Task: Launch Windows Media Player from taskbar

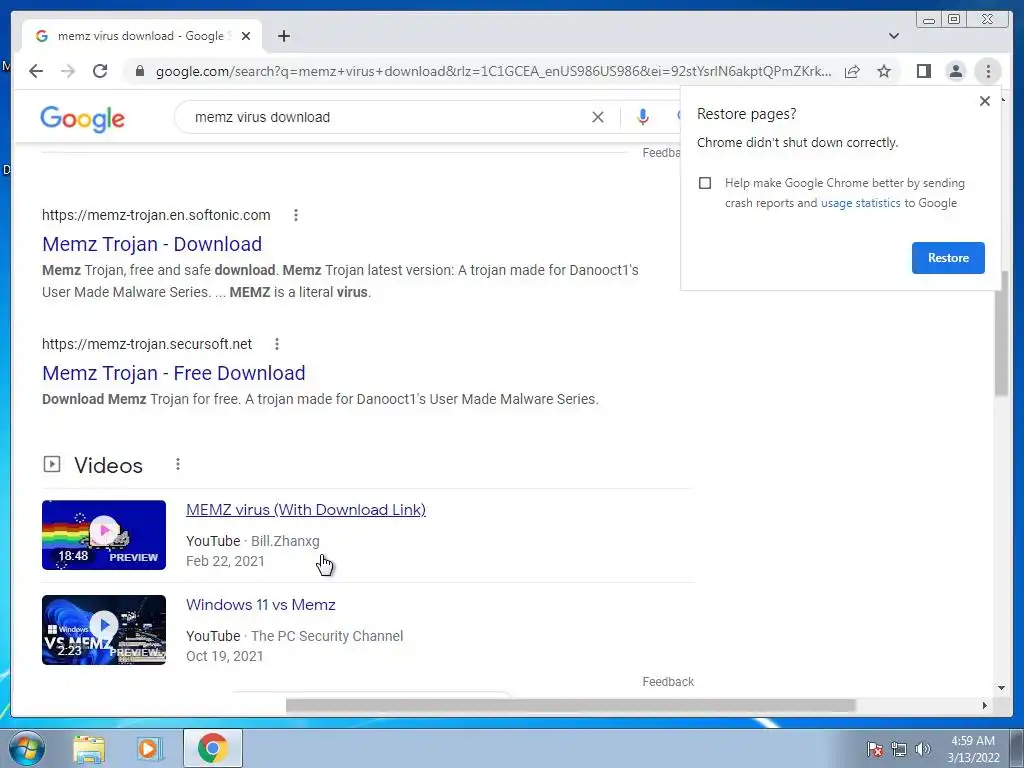Action: pos(149,748)
